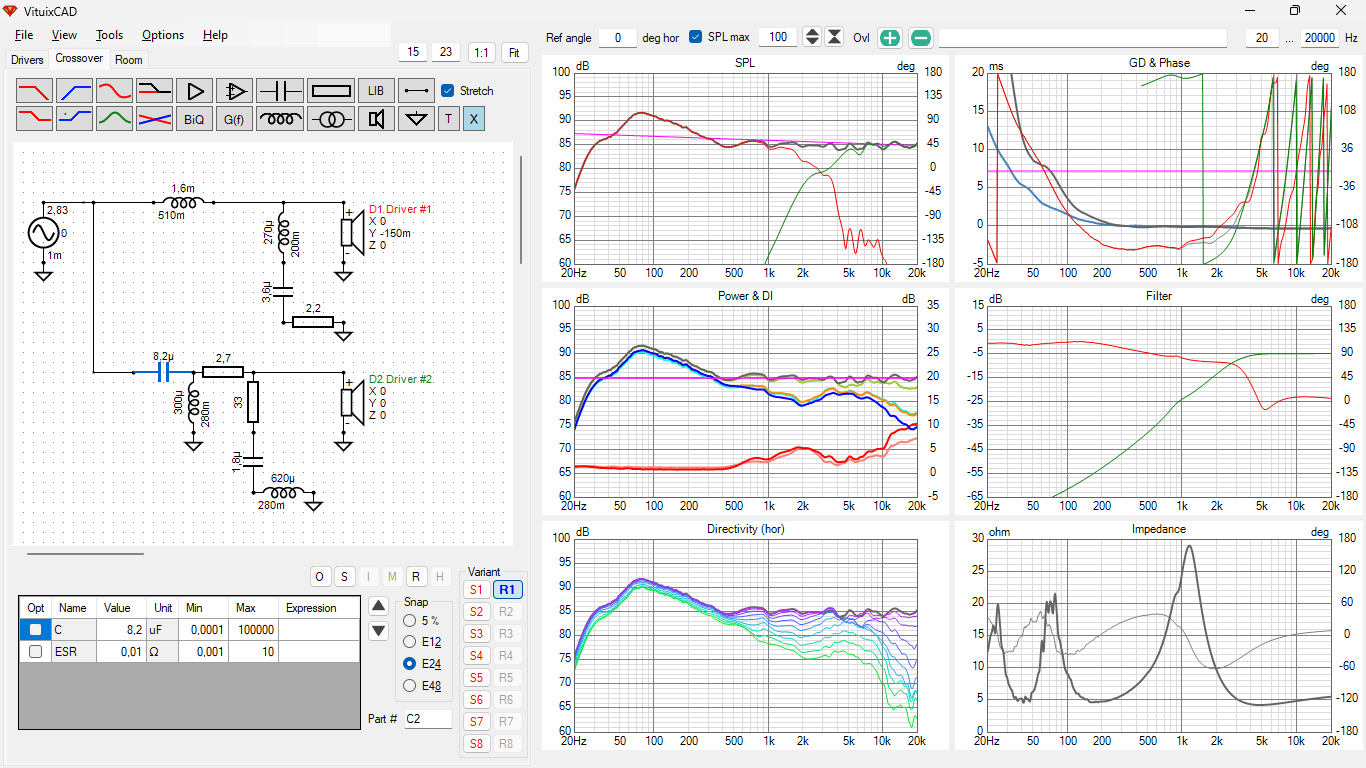Click SPL max spinner arrows
Screen dimensions: 1366x768
[x=812, y=37]
